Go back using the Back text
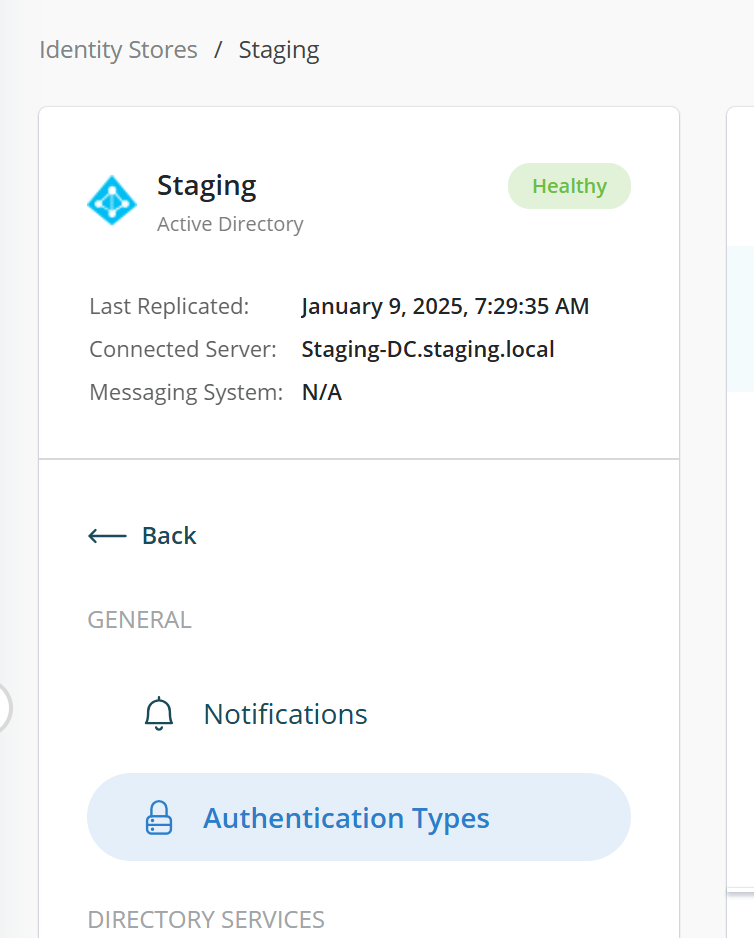The width and height of the screenshot is (754, 938). click(x=169, y=536)
